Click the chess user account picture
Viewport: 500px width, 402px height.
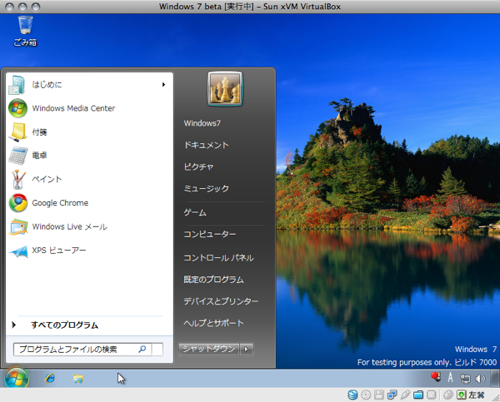coord(225,89)
